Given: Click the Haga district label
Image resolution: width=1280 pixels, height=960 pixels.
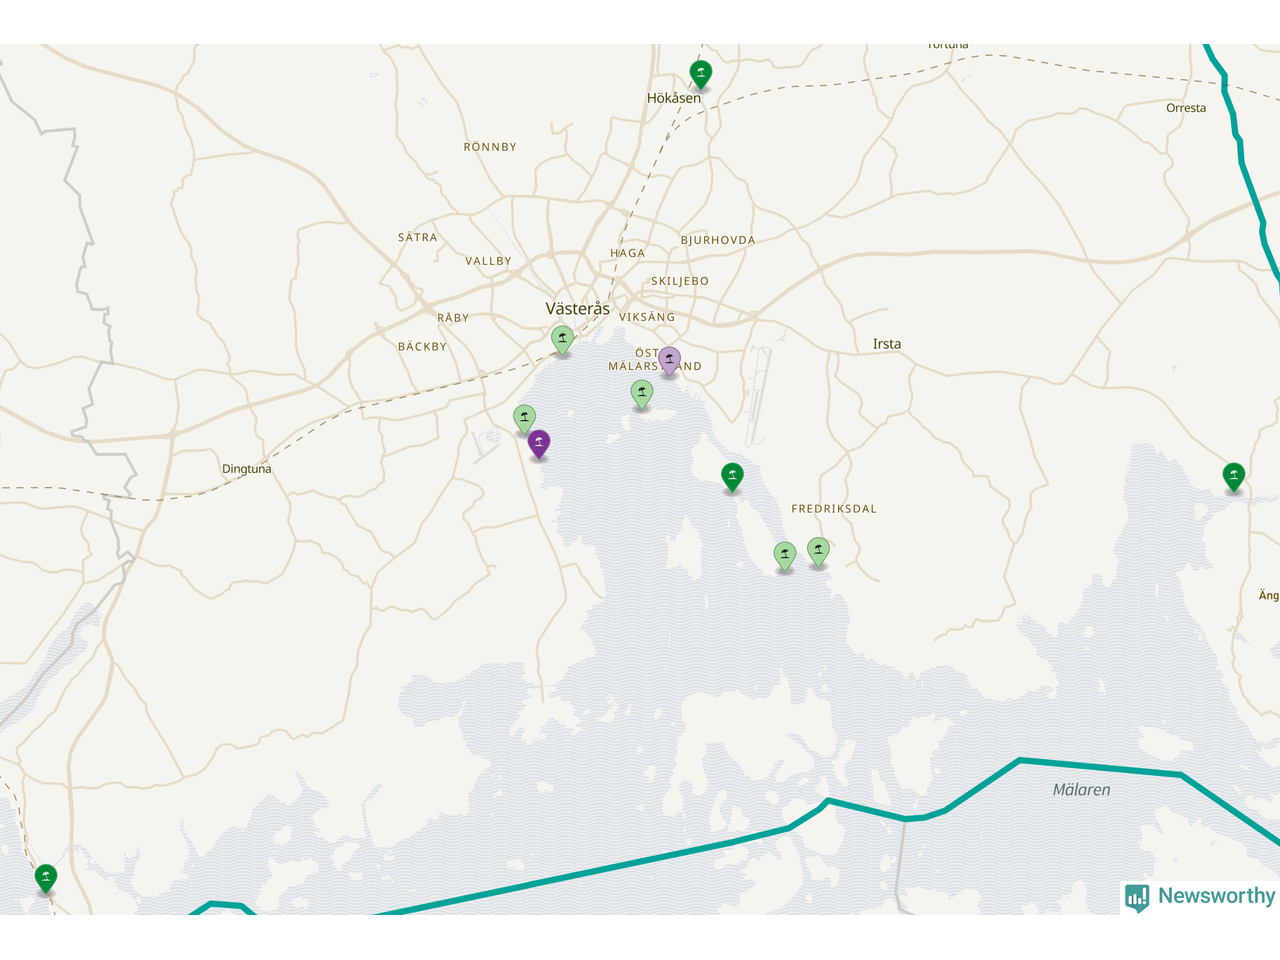Looking at the screenshot, I should coord(628,253).
